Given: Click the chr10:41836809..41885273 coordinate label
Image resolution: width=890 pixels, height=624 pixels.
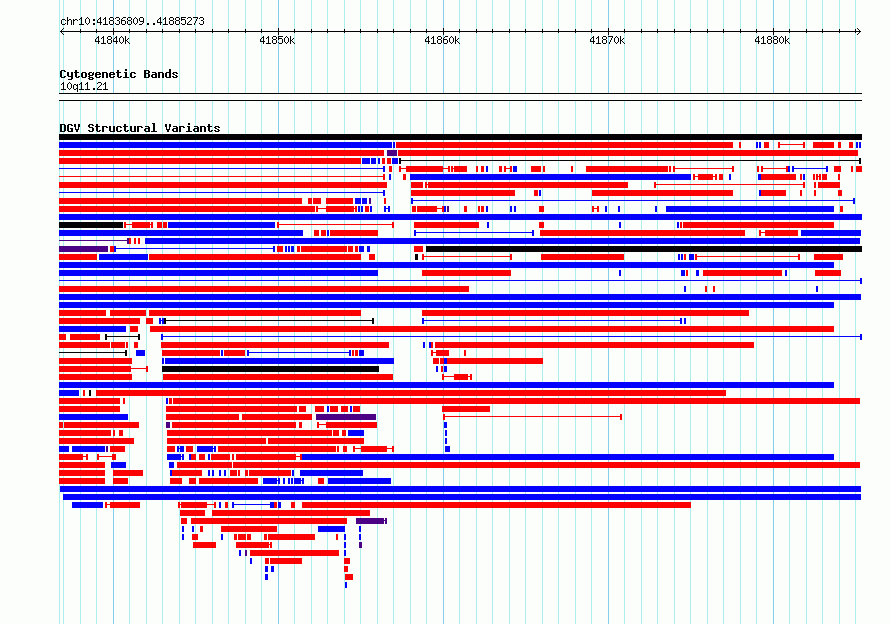Looking at the screenshot, I should 132,21.
